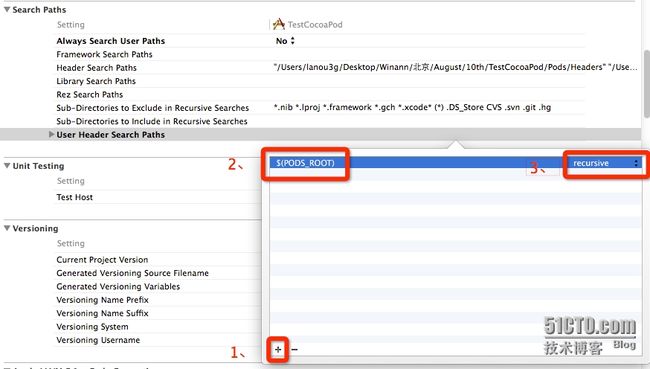The height and width of the screenshot is (369, 650).
Task: Select the Library Search Paths setting
Action: point(96,81)
